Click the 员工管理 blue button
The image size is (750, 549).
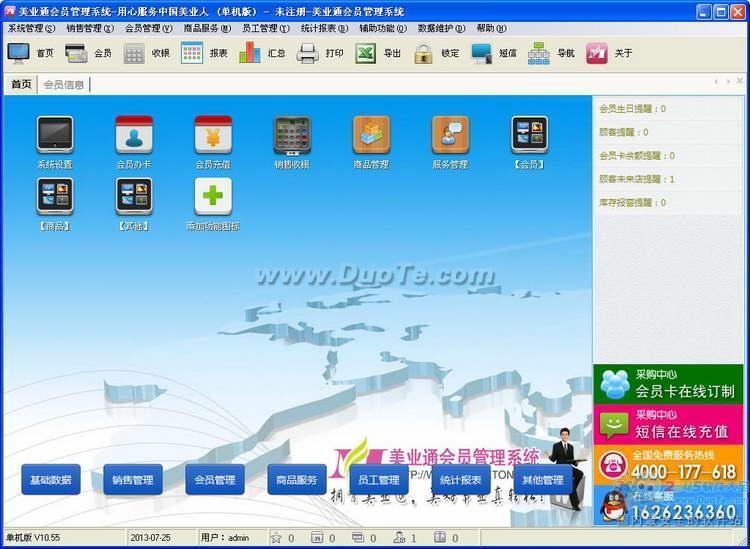click(379, 480)
